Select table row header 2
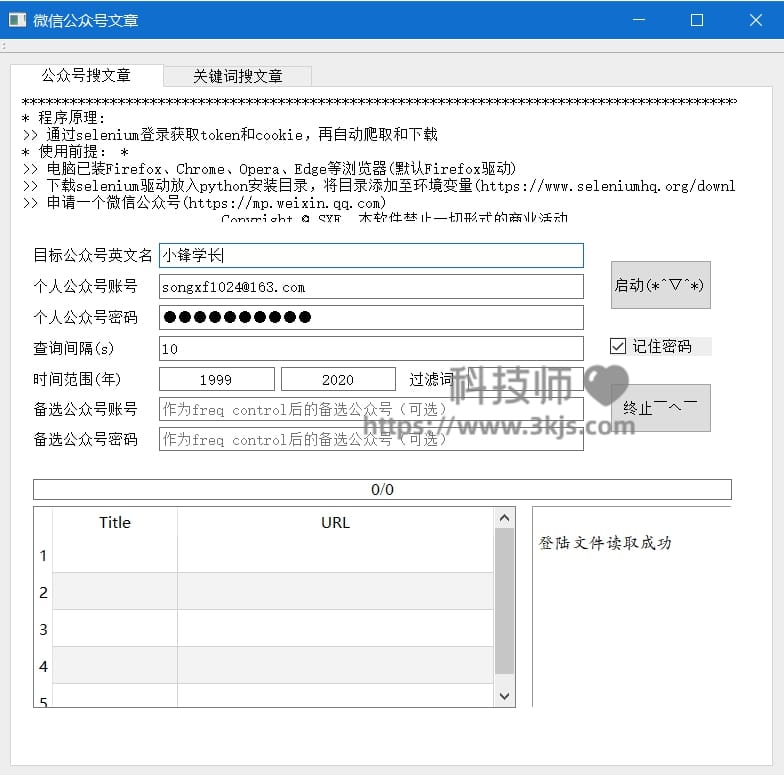 coord(43,592)
